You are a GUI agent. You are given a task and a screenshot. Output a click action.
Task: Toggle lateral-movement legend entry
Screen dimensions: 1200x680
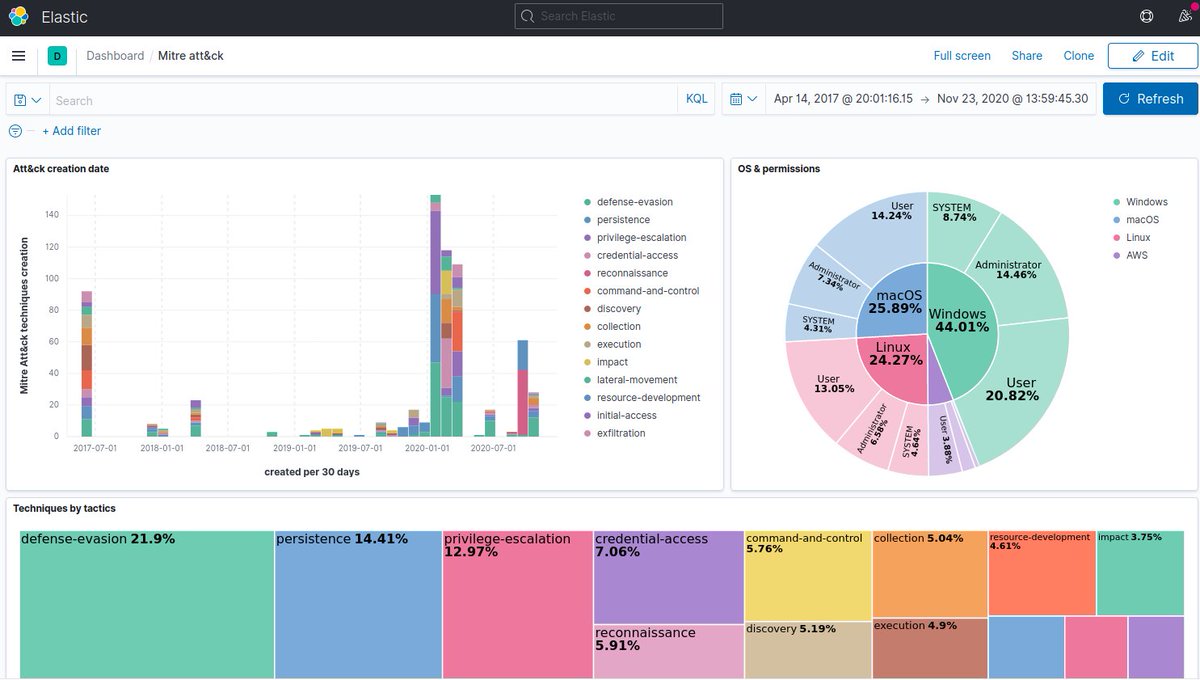[x=637, y=380]
